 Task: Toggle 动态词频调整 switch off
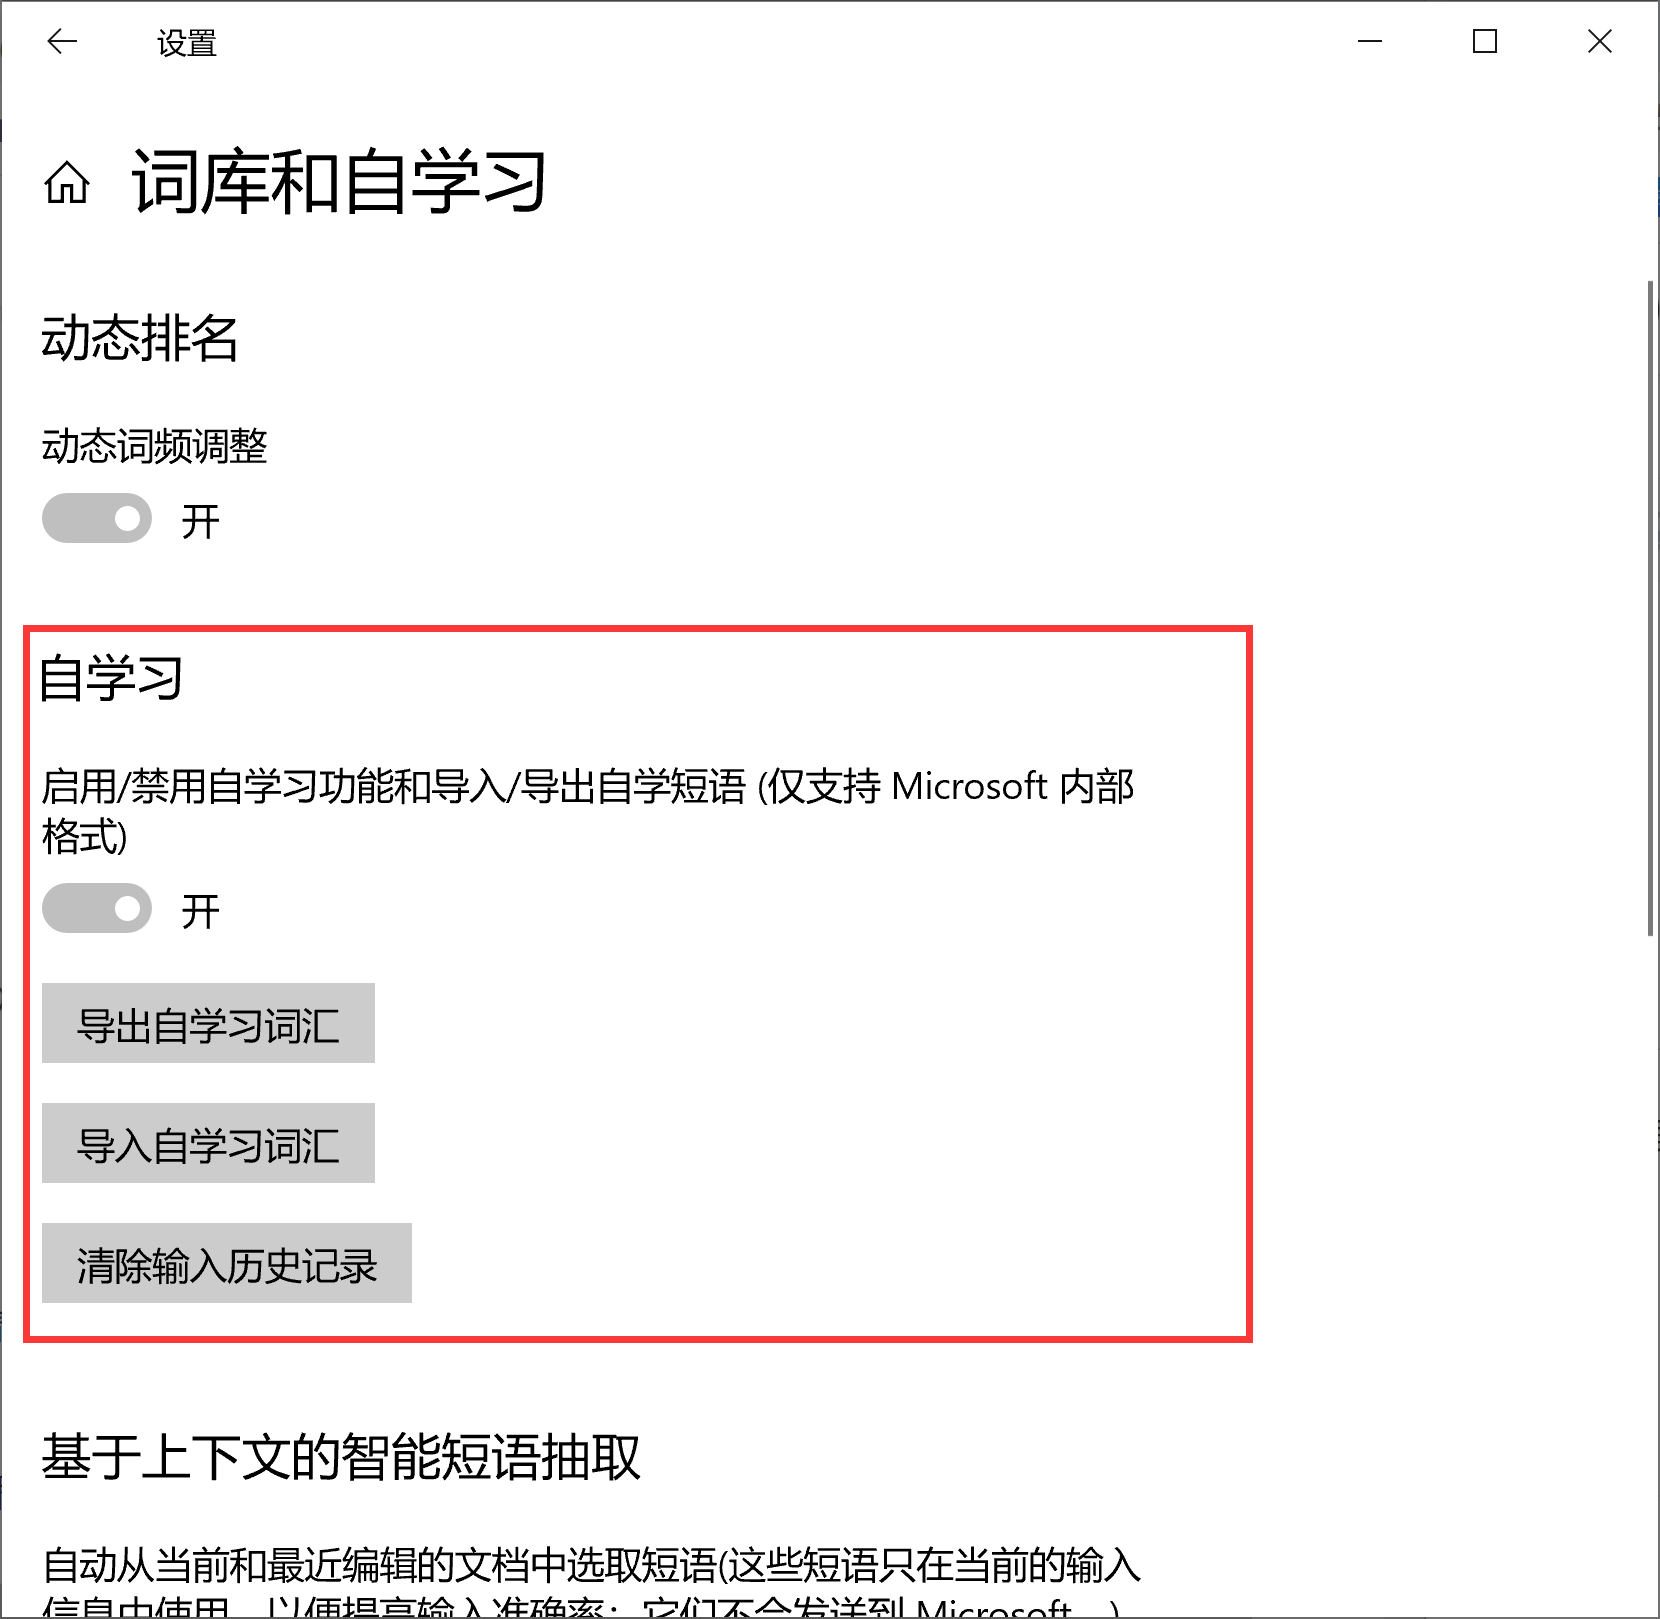97,518
